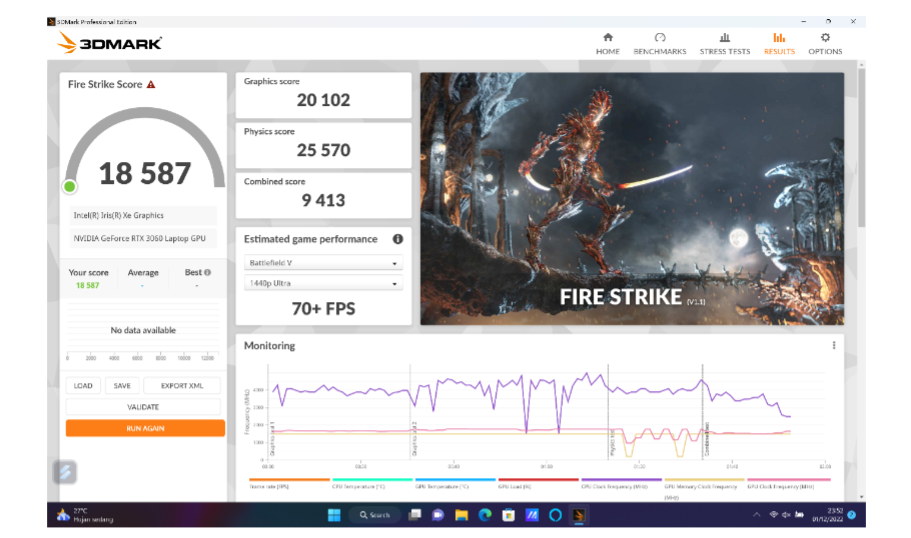Viewport: 911px width, 538px height.
Task: Open the weather widget on the taskbar
Action: point(85,515)
